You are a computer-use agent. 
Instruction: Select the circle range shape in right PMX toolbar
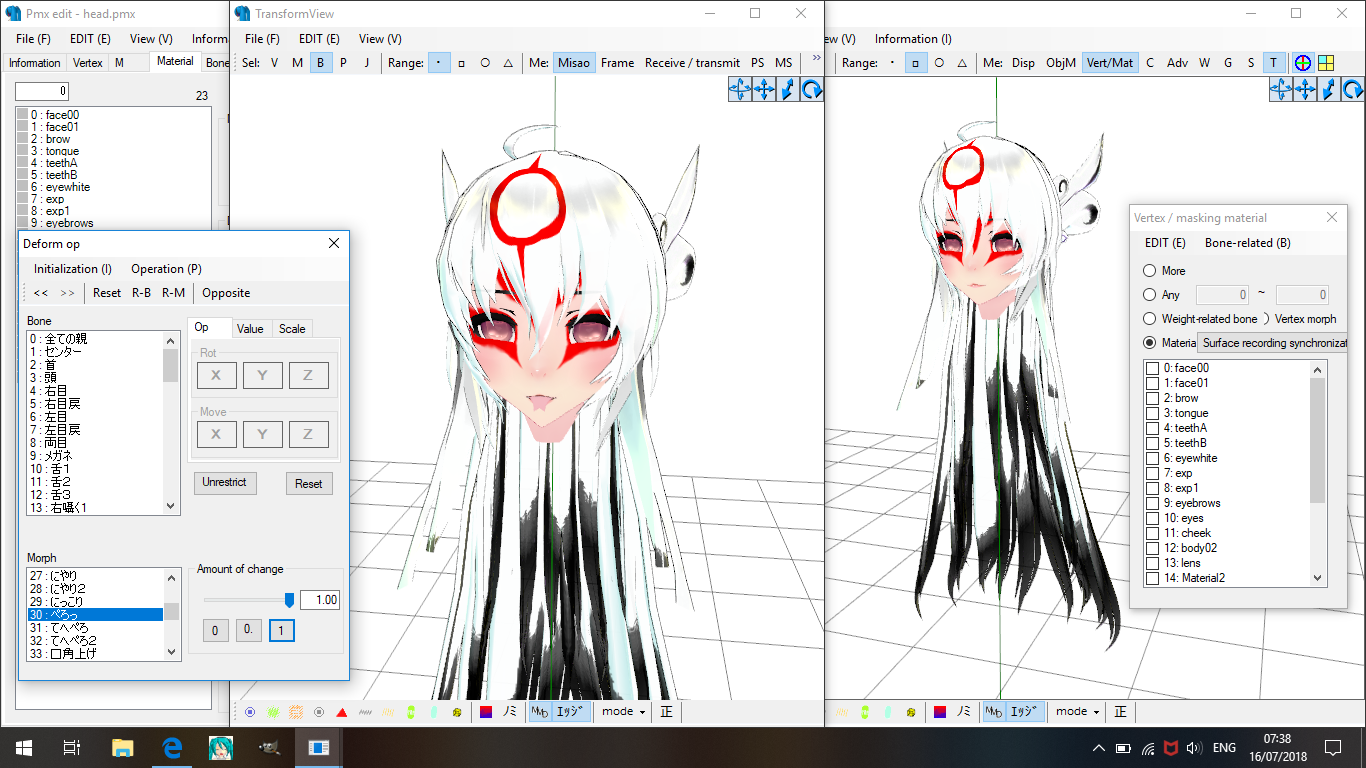click(939, 63)
